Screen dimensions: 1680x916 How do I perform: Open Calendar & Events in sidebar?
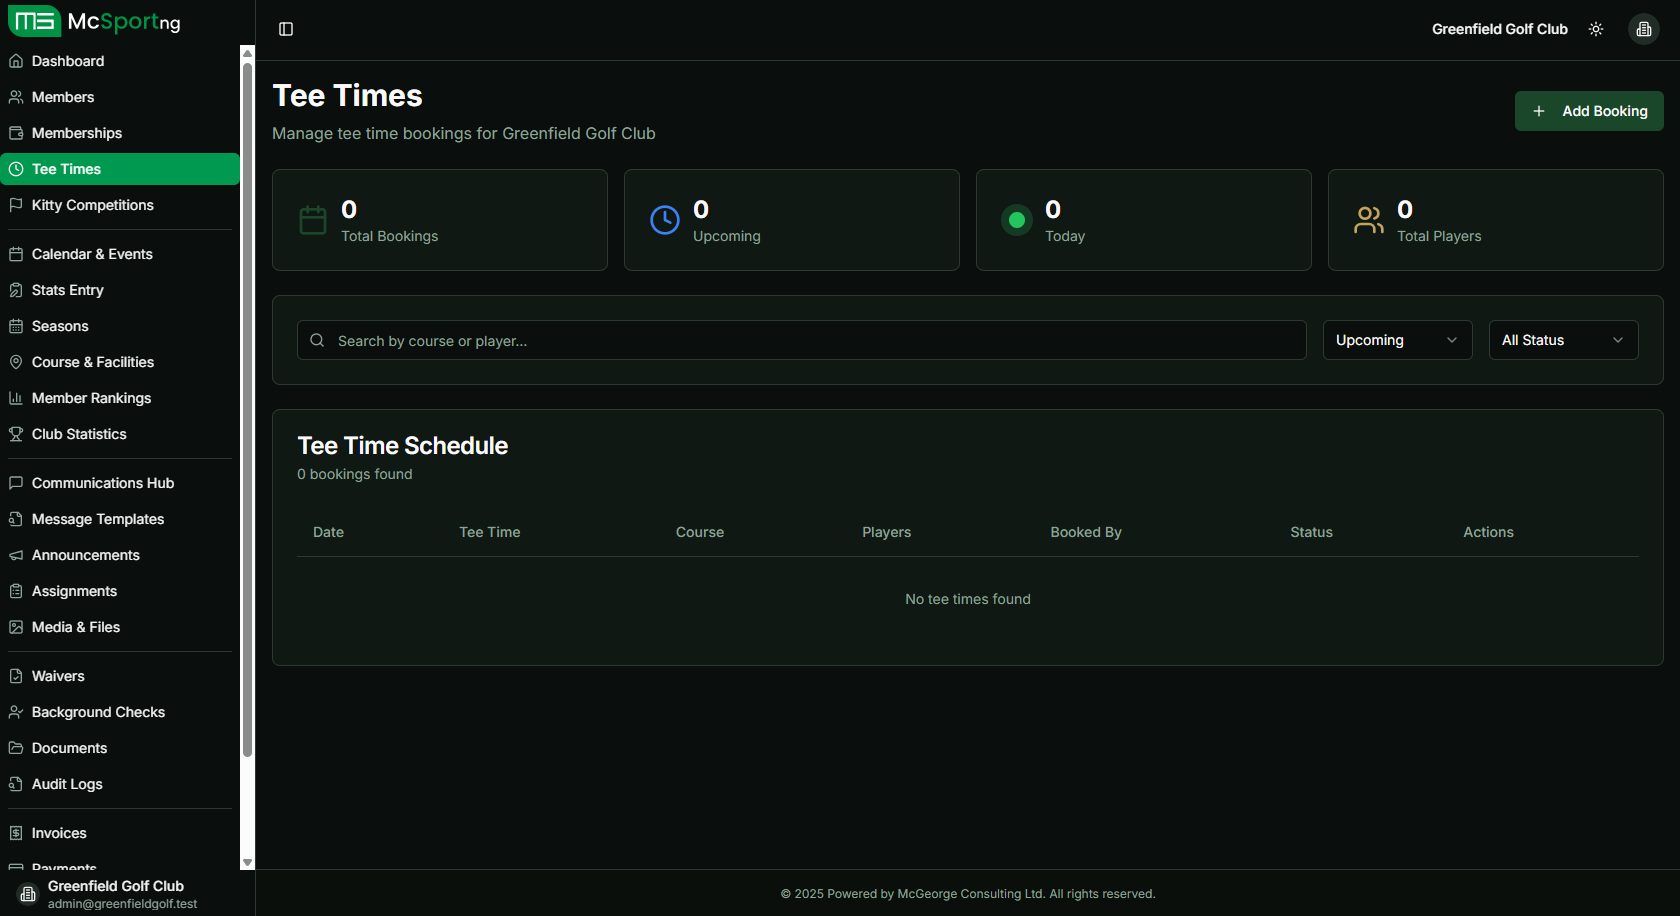click(92, 254)
